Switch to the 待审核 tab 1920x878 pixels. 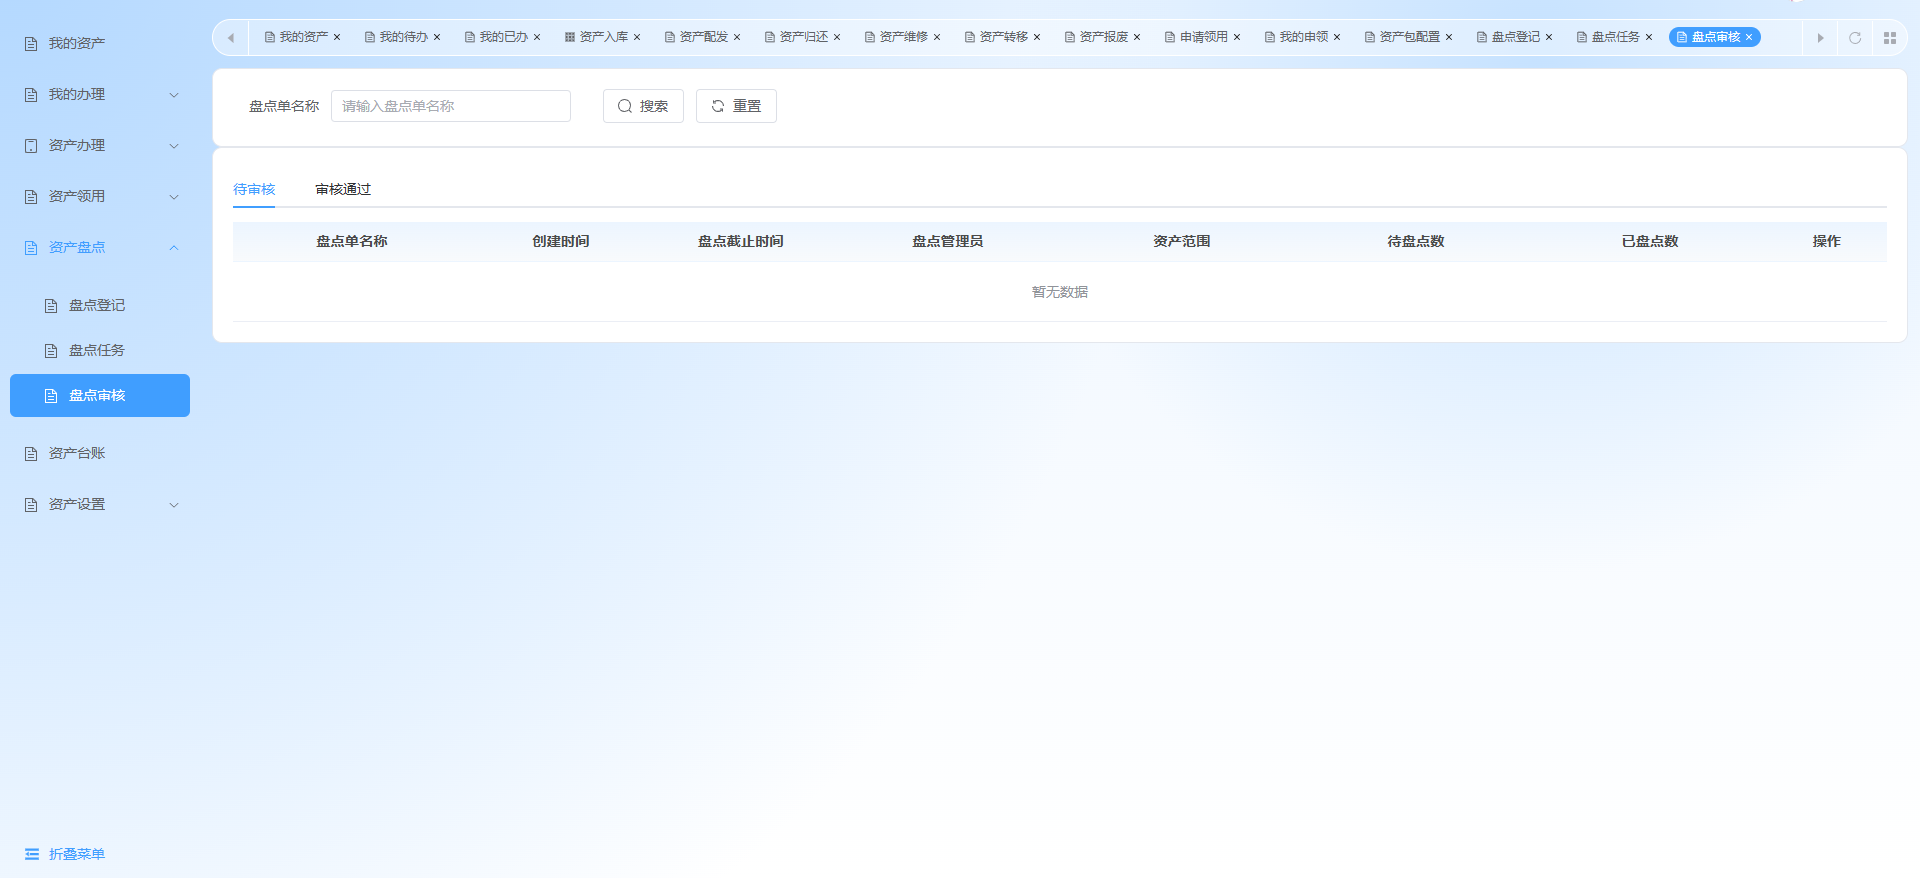click(x=254, y=189)
